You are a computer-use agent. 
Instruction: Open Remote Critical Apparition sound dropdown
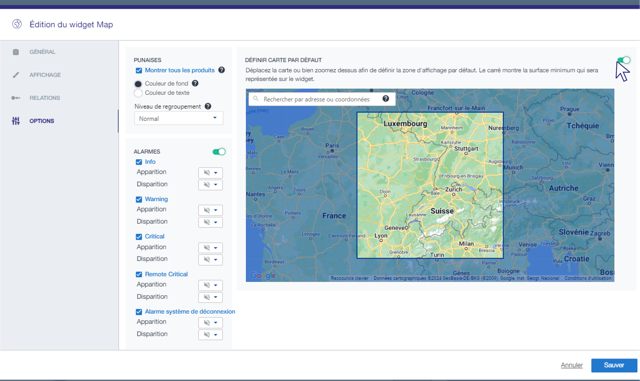tap(210, 285)
